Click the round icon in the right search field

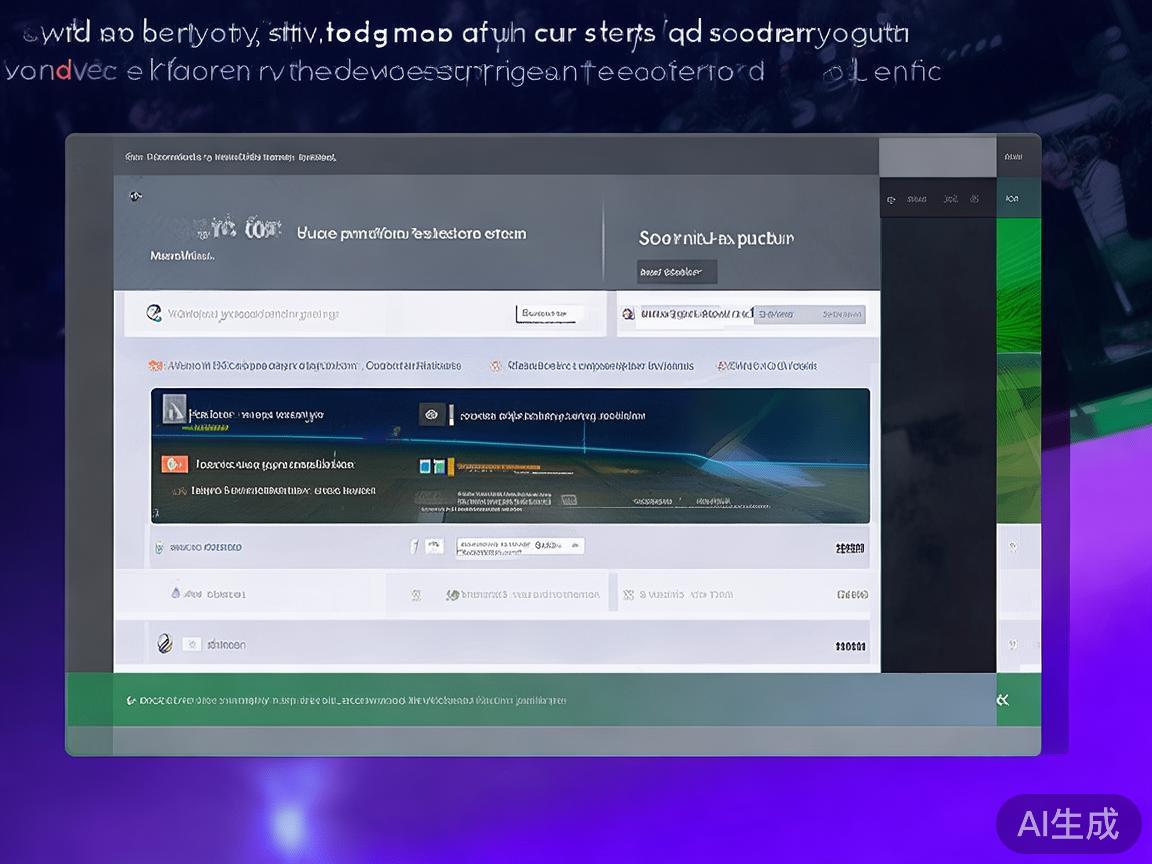pyautogui.click(x=628, y=314)
